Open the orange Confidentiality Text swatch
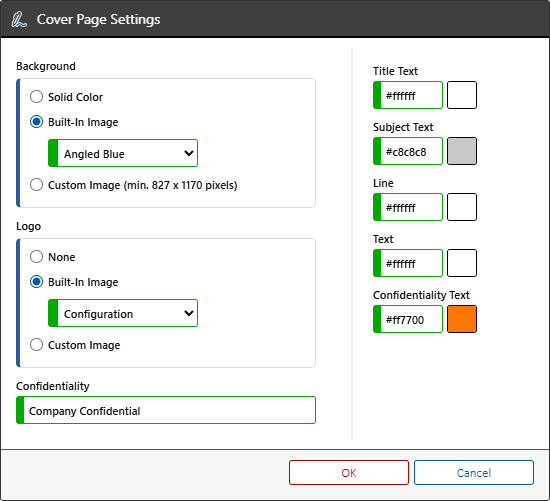This screenshot has height=501, width=550. [462, 319]
